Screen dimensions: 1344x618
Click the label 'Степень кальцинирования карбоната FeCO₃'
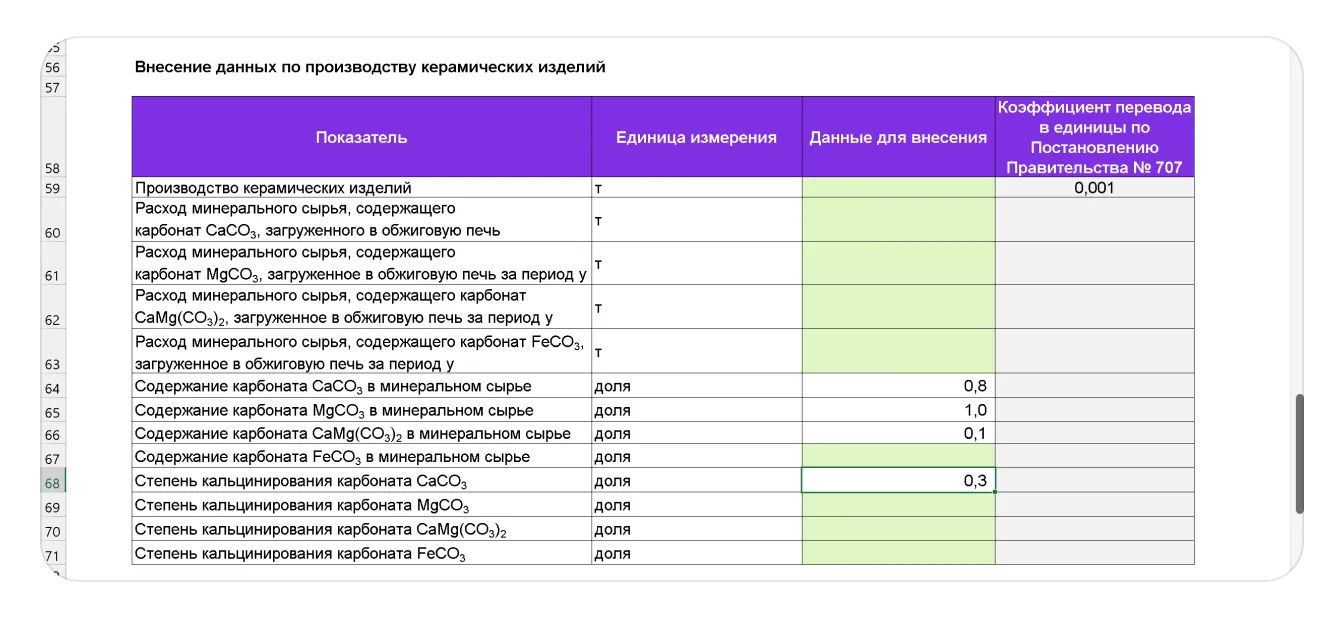point(300,554)
